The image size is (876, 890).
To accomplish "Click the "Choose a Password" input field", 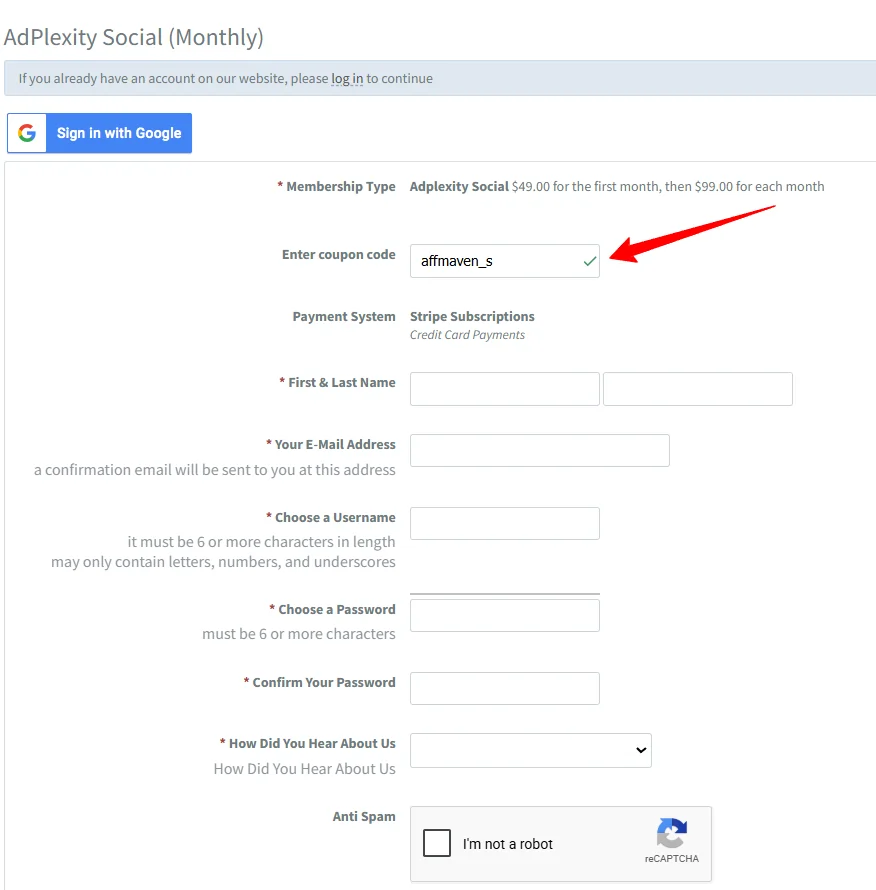I will (x=504, y=614).
